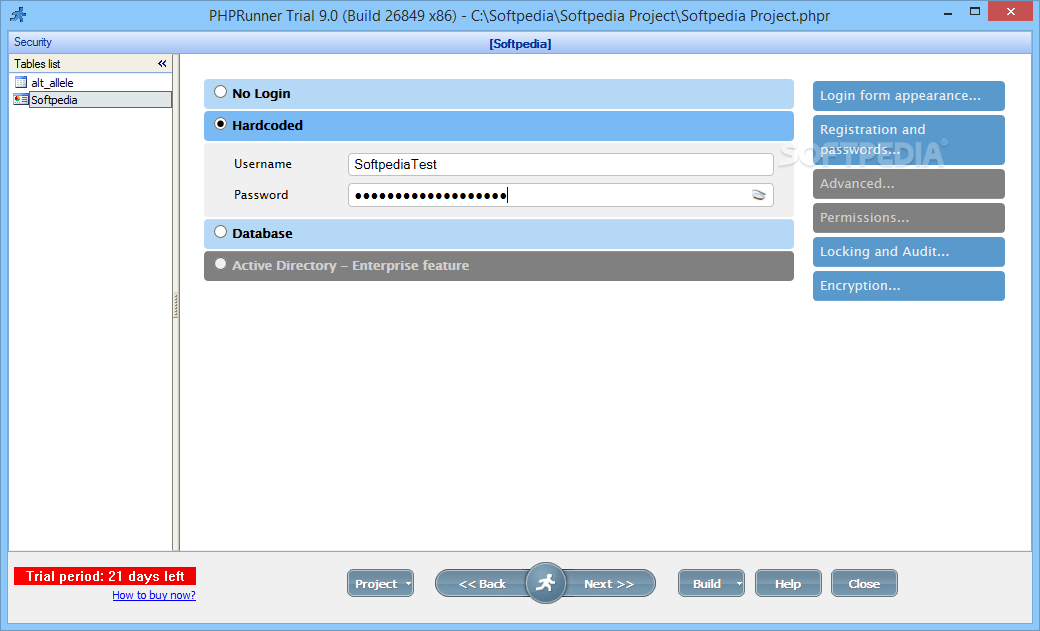The height and width of the screenshot is (631, 1040).
Task: Open the Build button dropdown arrow
Action: [x=739, y=584]
